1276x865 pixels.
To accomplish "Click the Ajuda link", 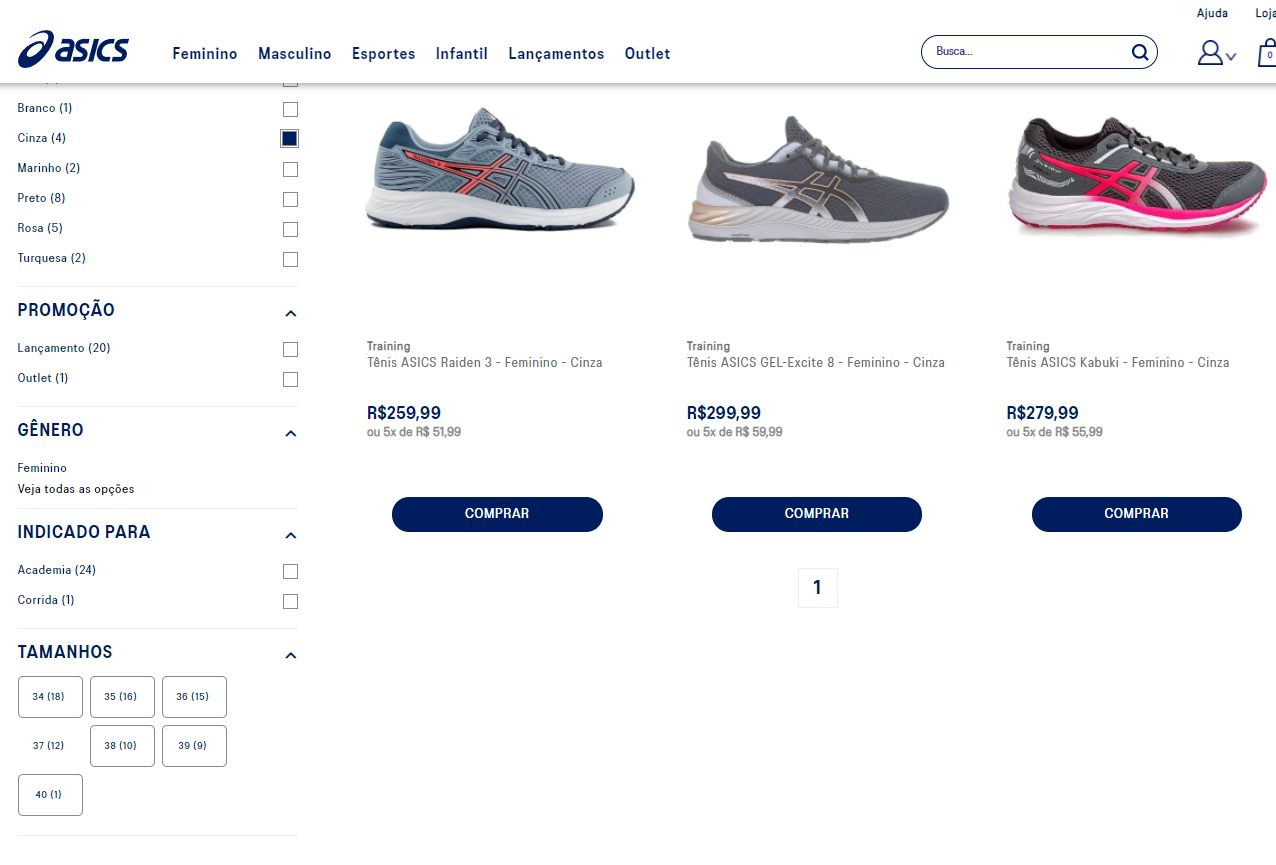I will pos(1212,13).
